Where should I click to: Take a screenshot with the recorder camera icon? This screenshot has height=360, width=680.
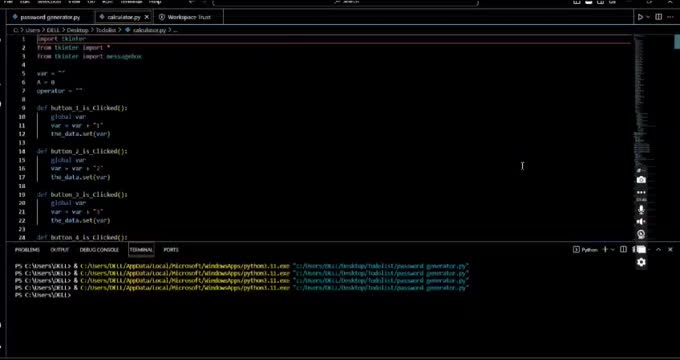coord(641,180)
